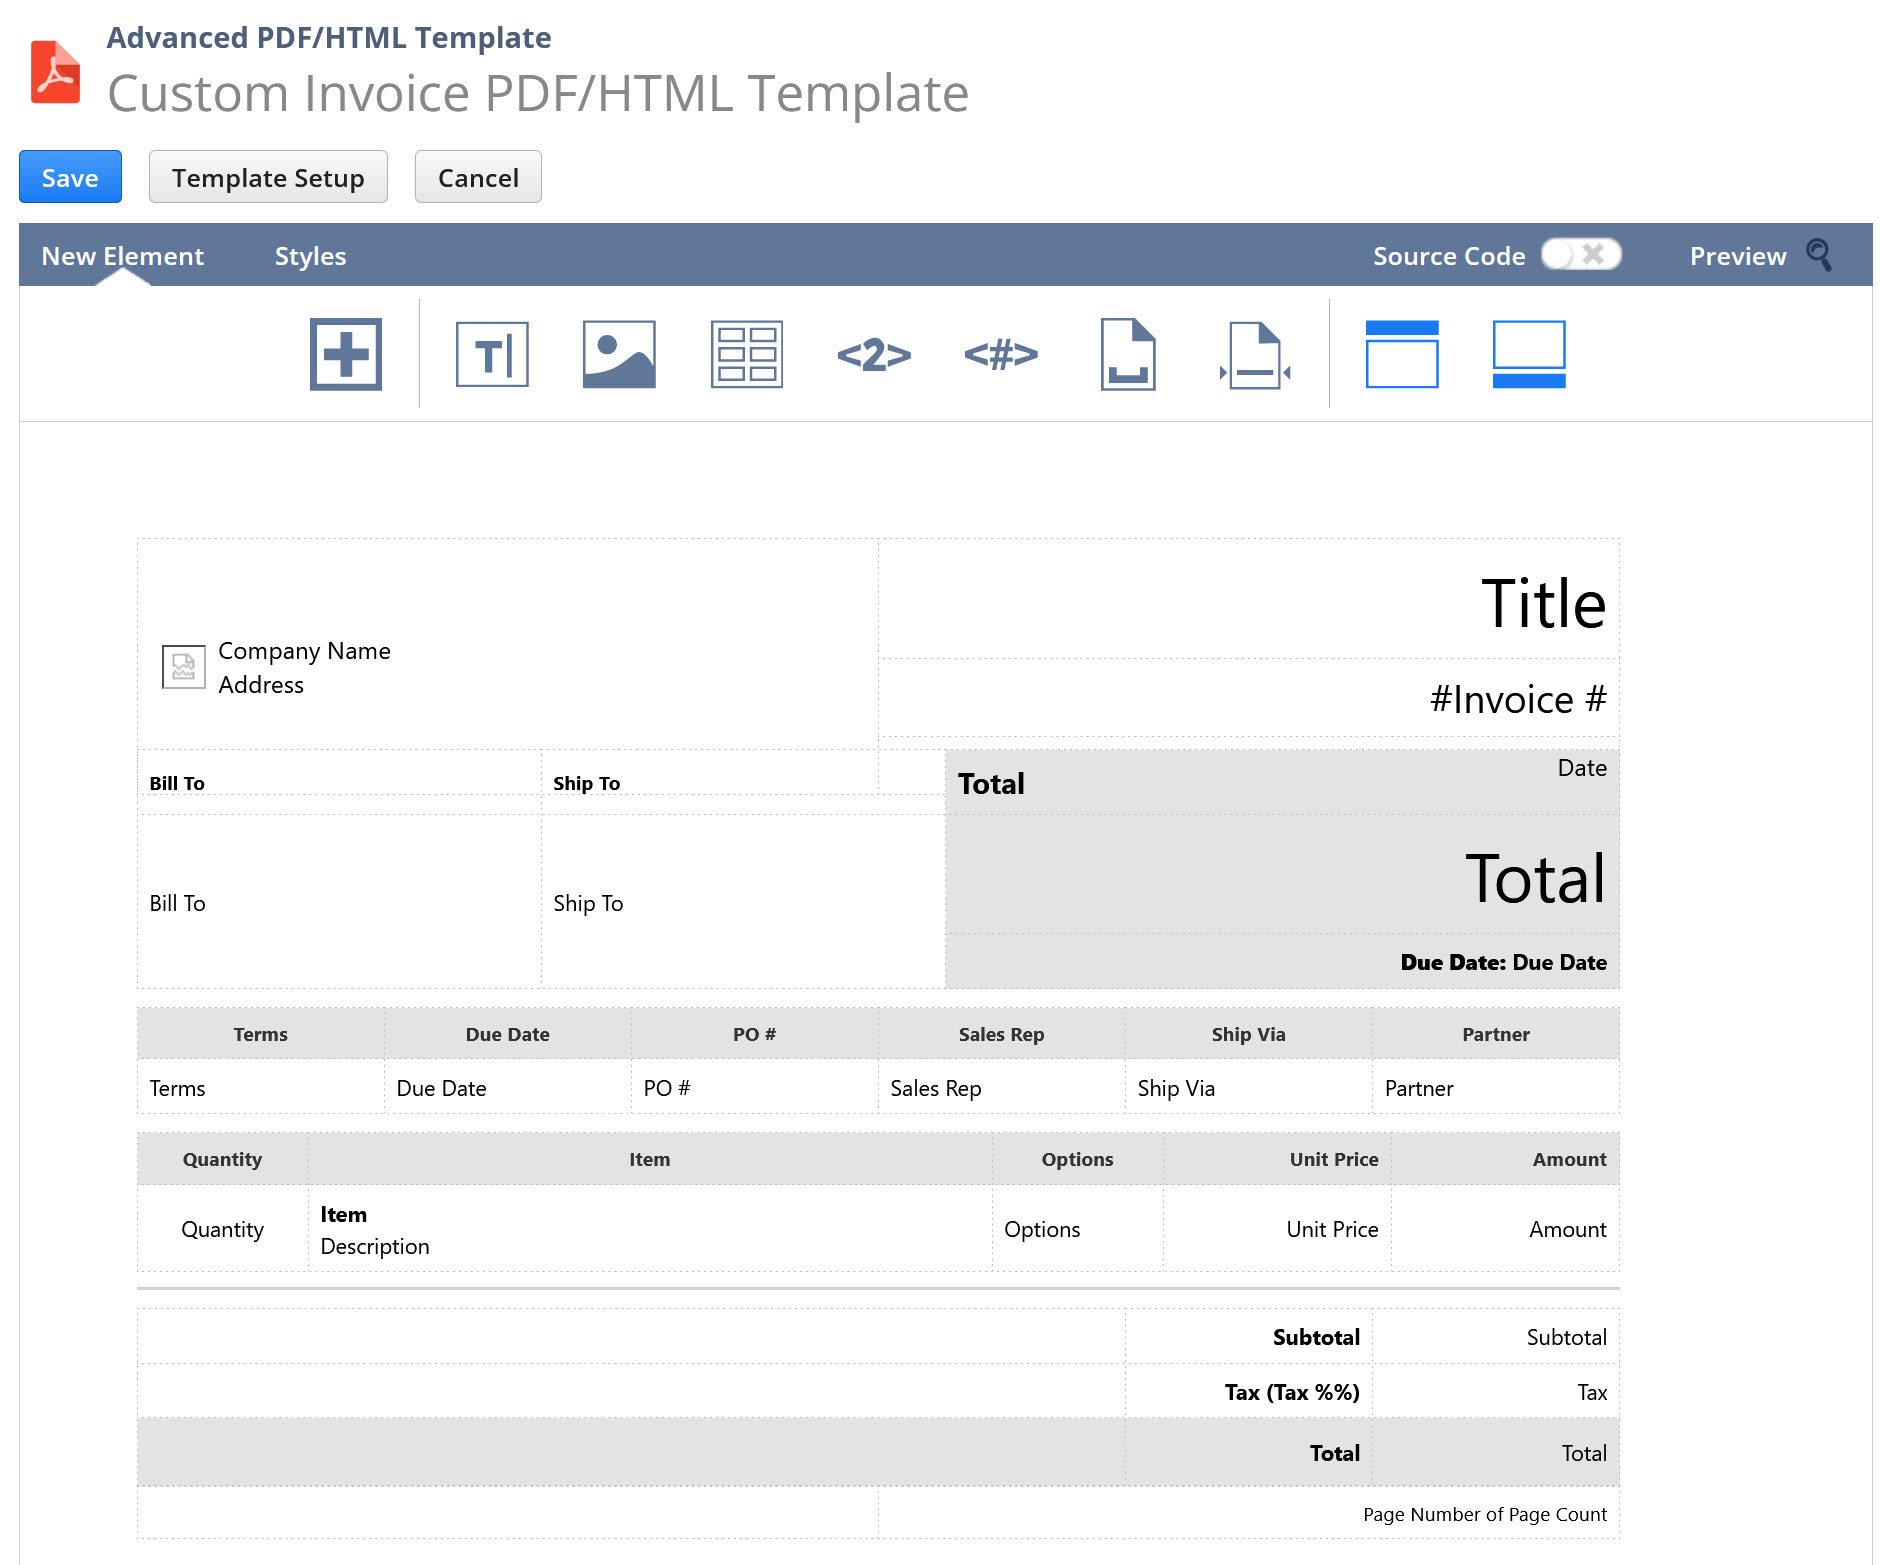Select the Tax (Tax %%) label
This screenshot has height=1565, width=1880.
coord(1292,1392)
